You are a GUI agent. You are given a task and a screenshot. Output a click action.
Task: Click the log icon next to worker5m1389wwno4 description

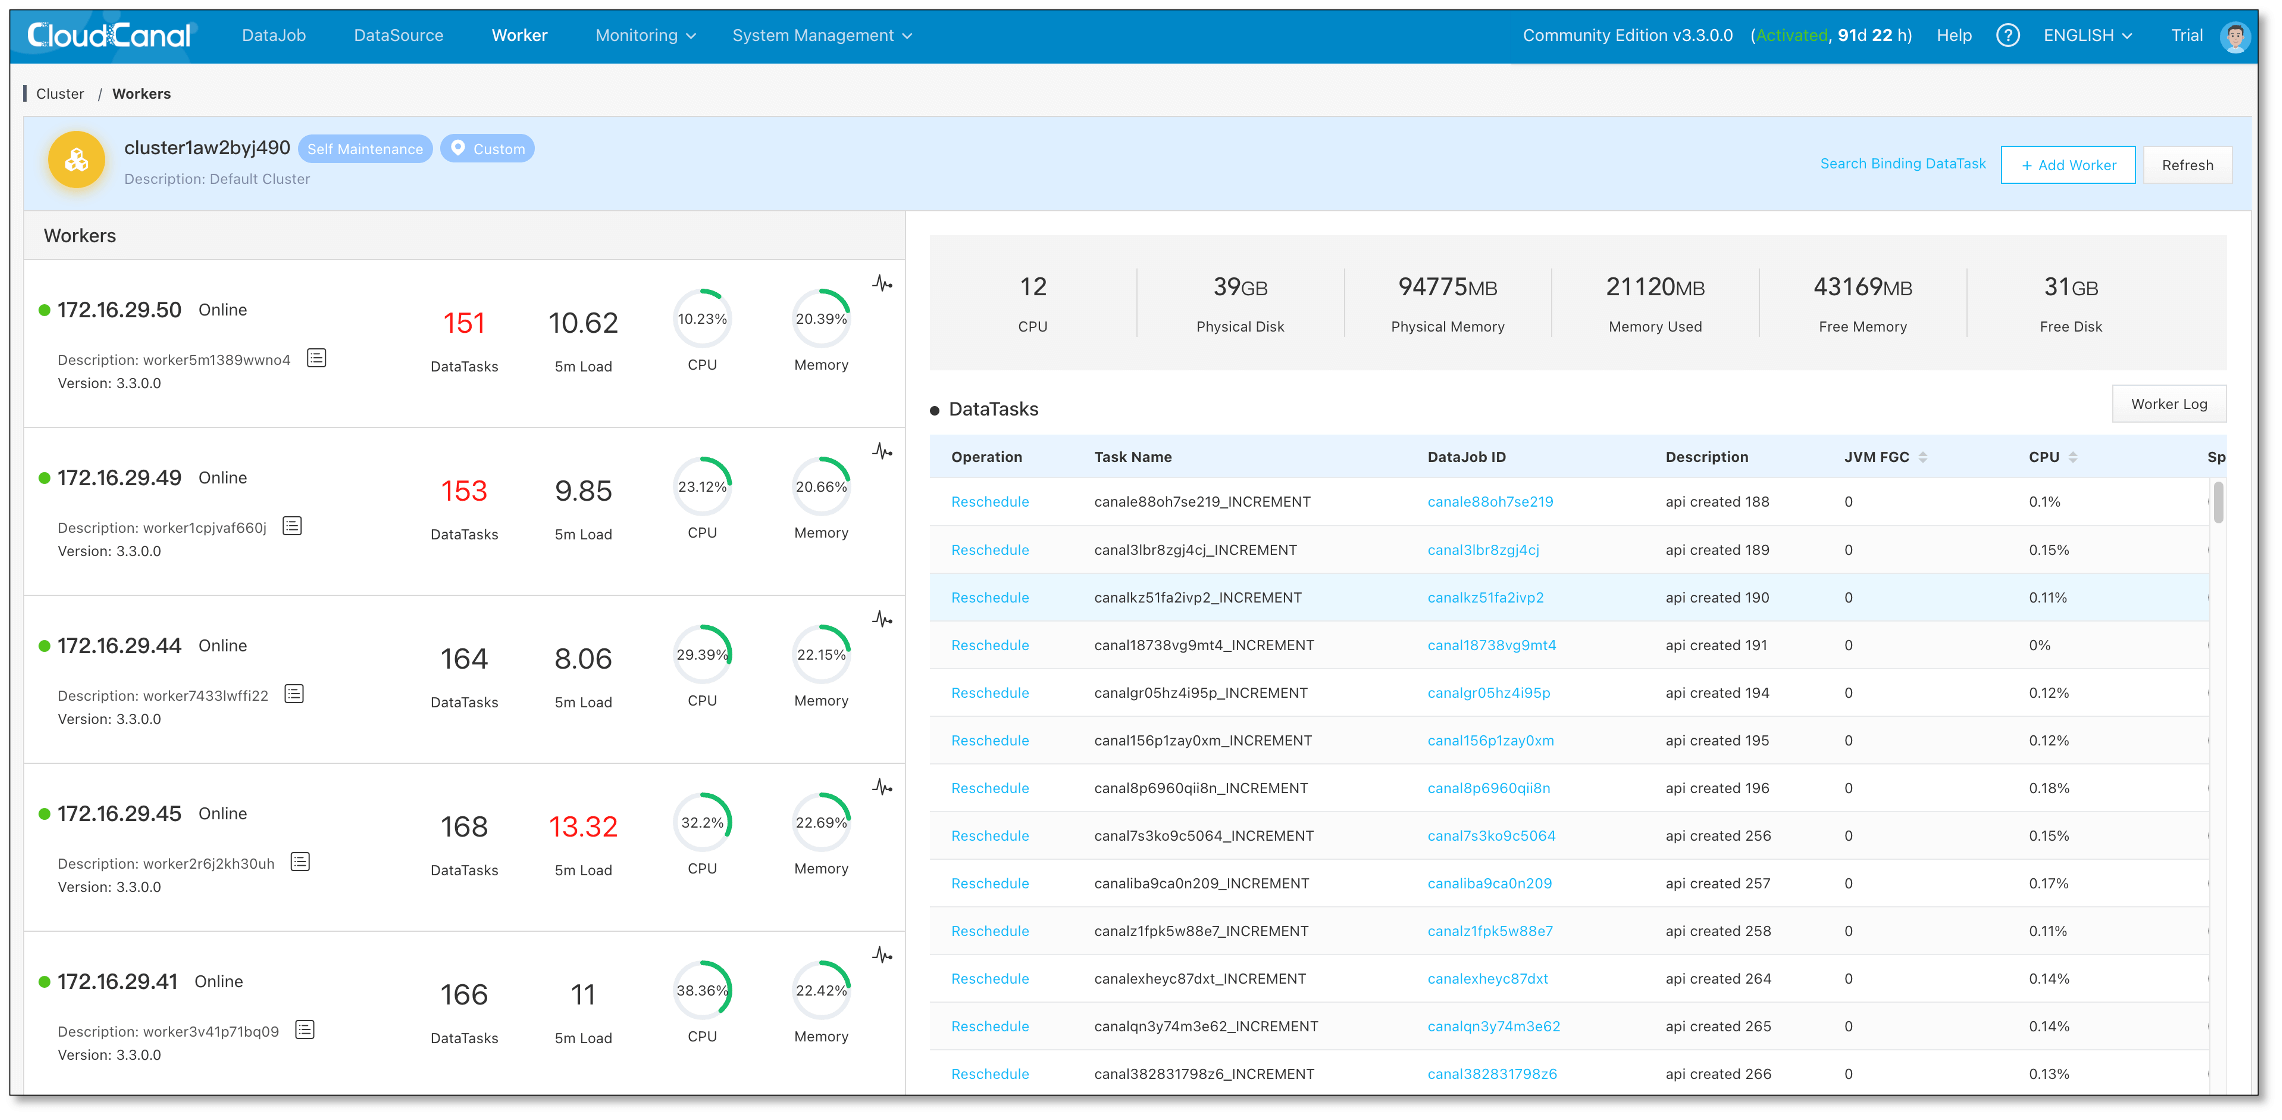316,358
